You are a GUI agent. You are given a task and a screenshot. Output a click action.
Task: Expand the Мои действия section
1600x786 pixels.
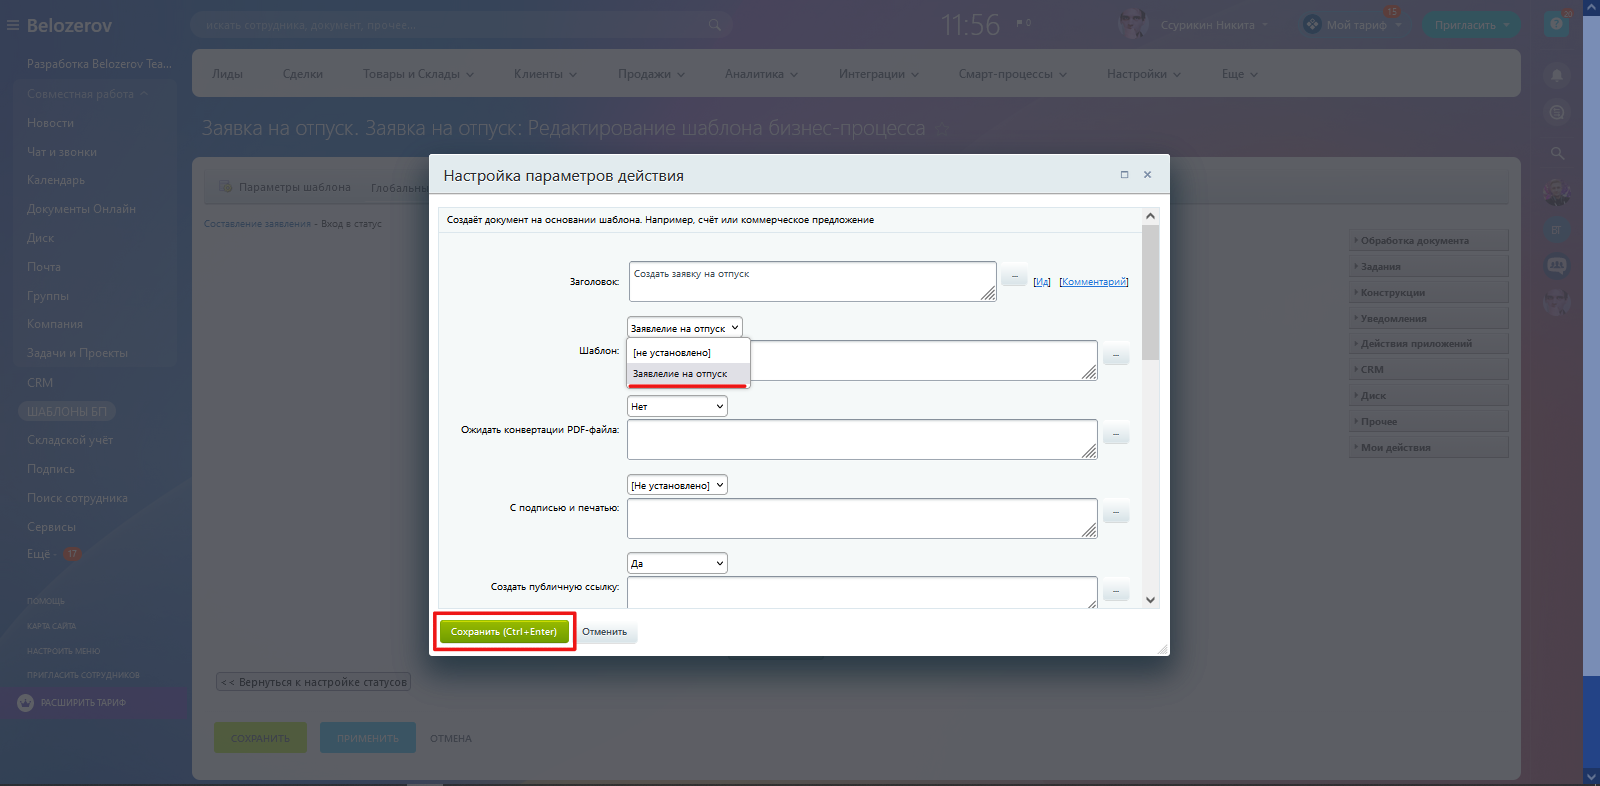click(1429, 447)
